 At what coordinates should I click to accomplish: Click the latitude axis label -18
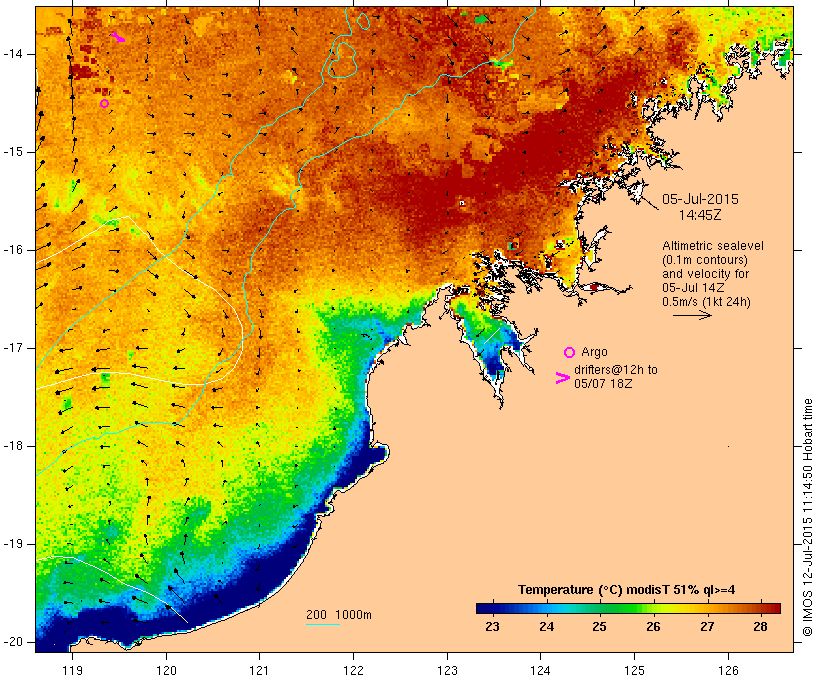(x=13, y=446)
